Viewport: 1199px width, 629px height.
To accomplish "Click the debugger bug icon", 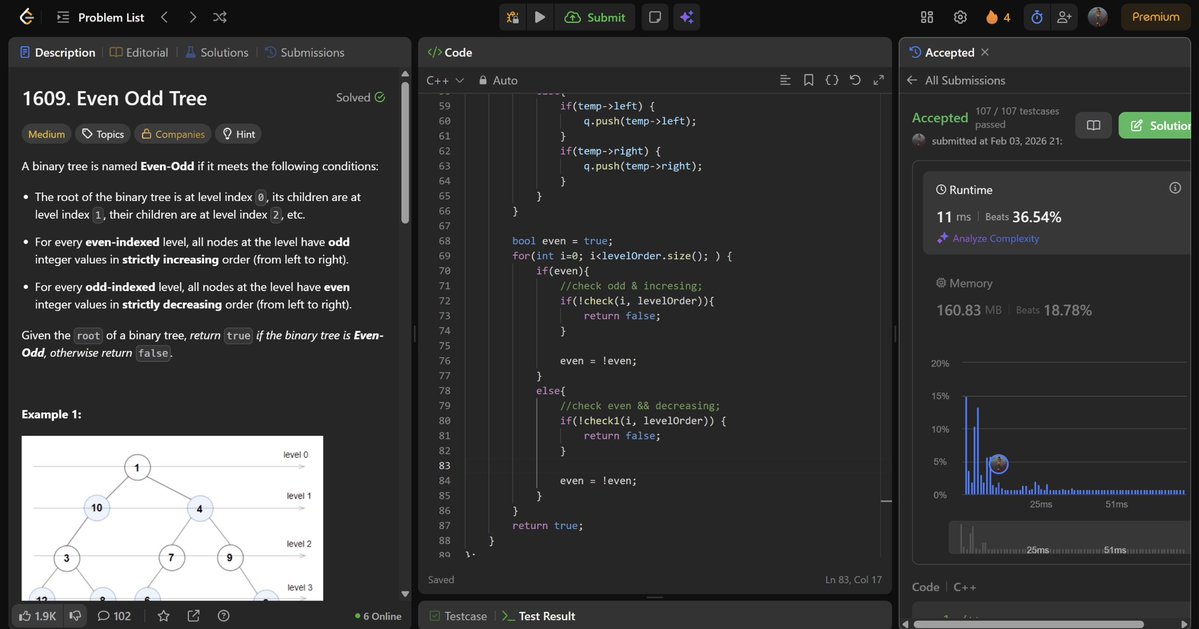I will 512,17.
